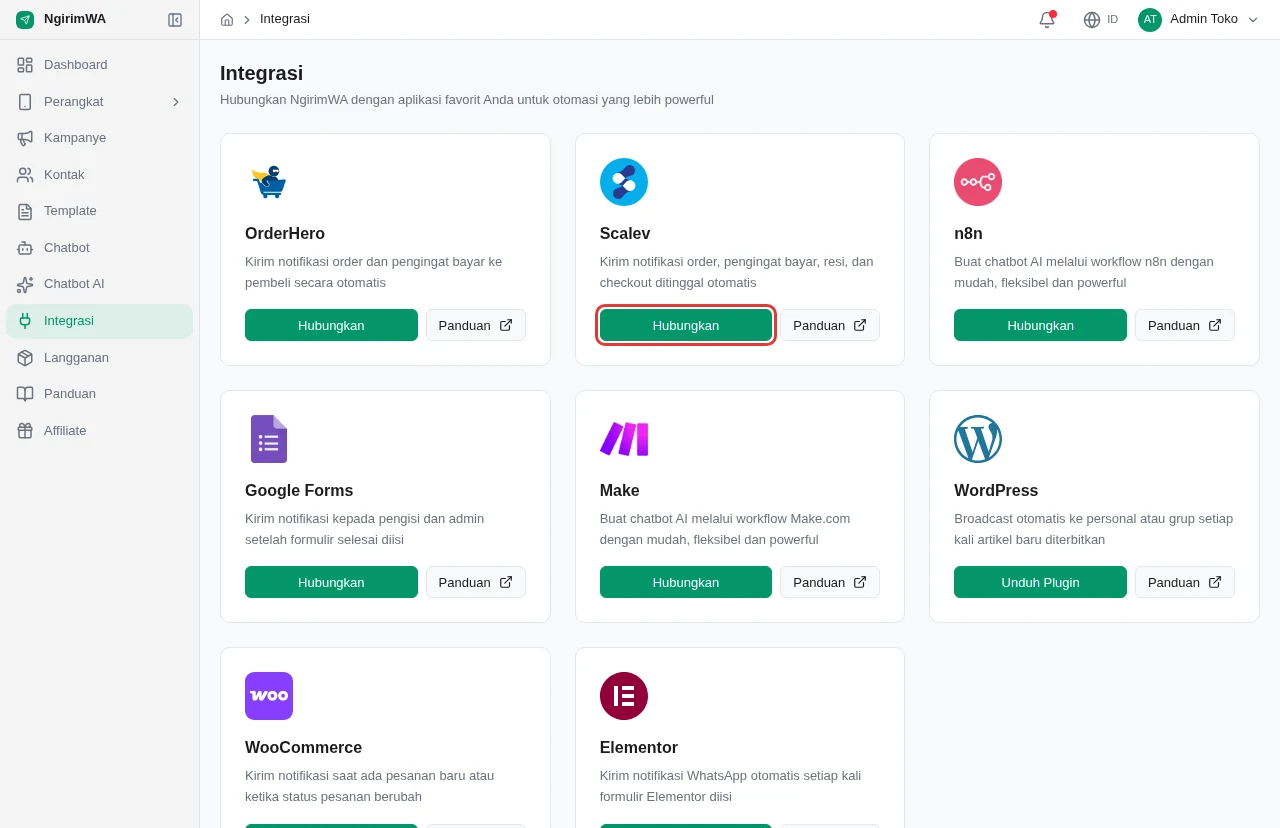Click the OrderHero logo

(269, 182)
